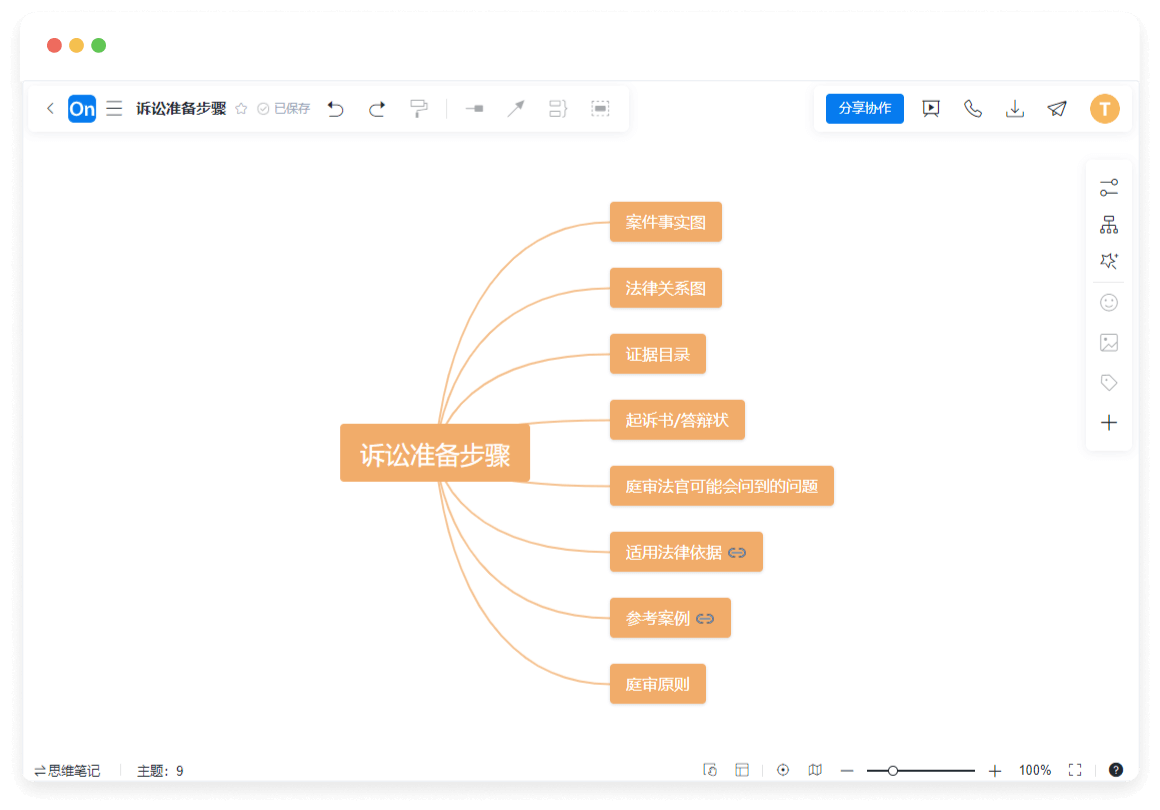Click the zoom slider handle

(893, 770)
